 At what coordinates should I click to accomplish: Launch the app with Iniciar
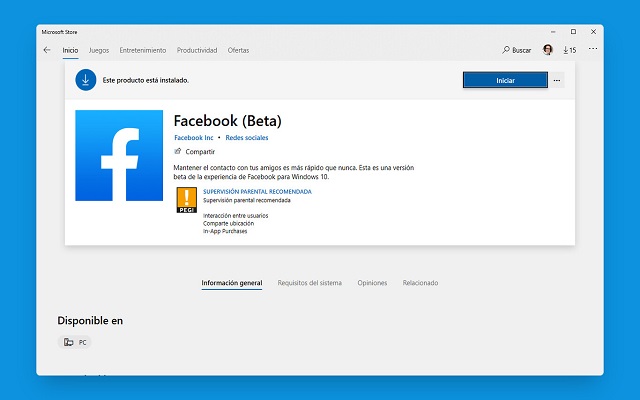[x=505, y=80]
